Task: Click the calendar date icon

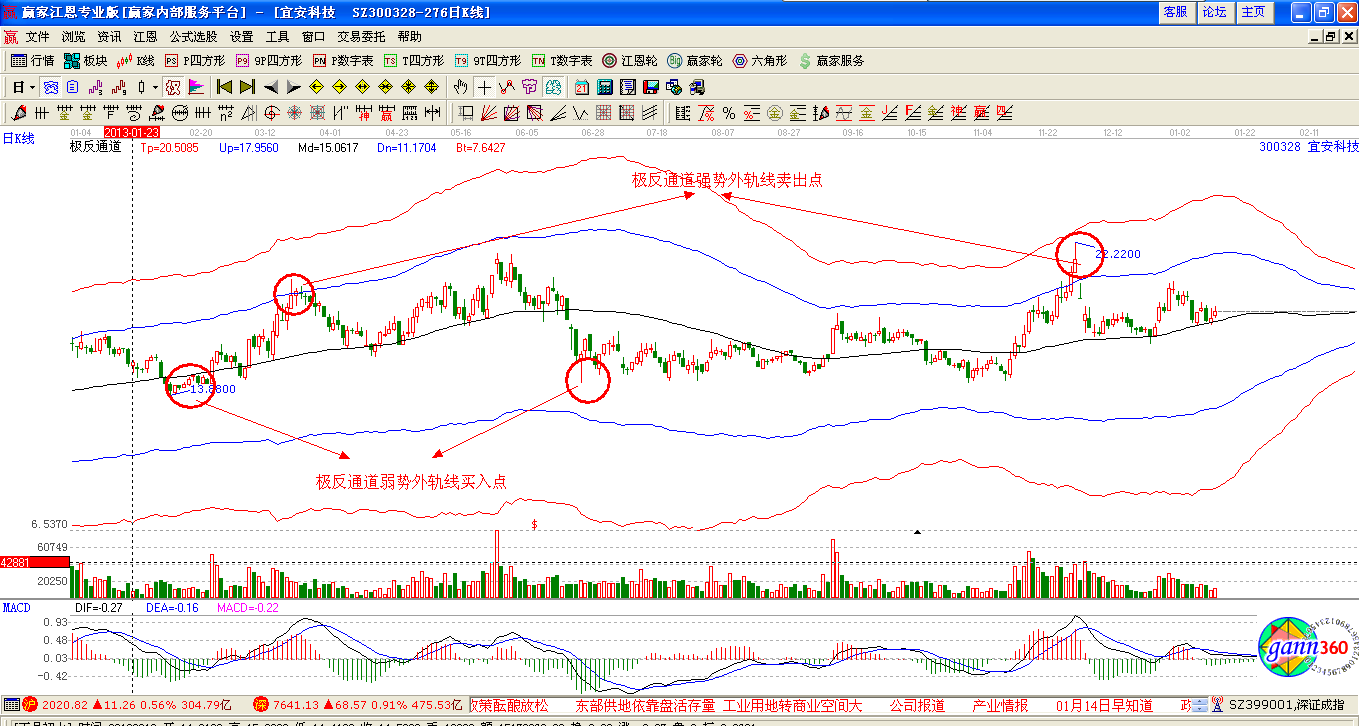Action: coord(580,87)
